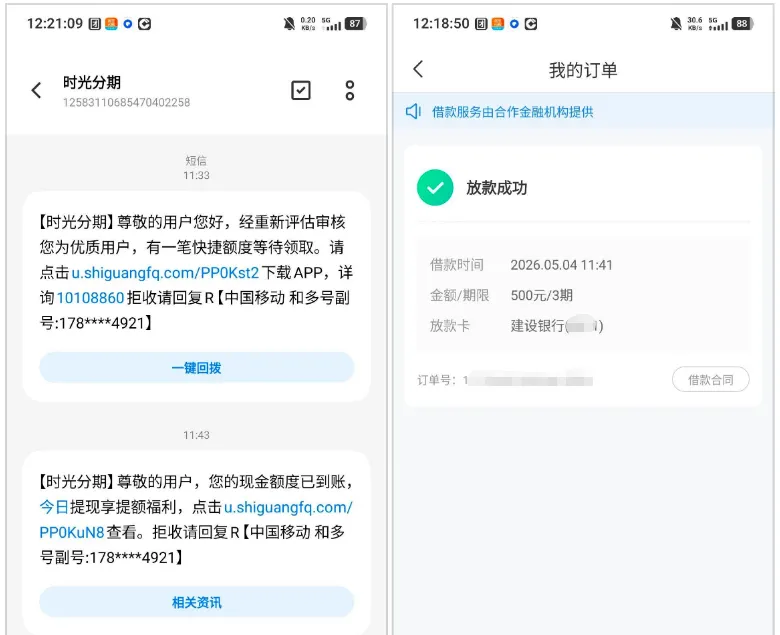Tap the 放款成功 status text
The width and height of the screenshot is (780, 635).
tap(496, 188)
